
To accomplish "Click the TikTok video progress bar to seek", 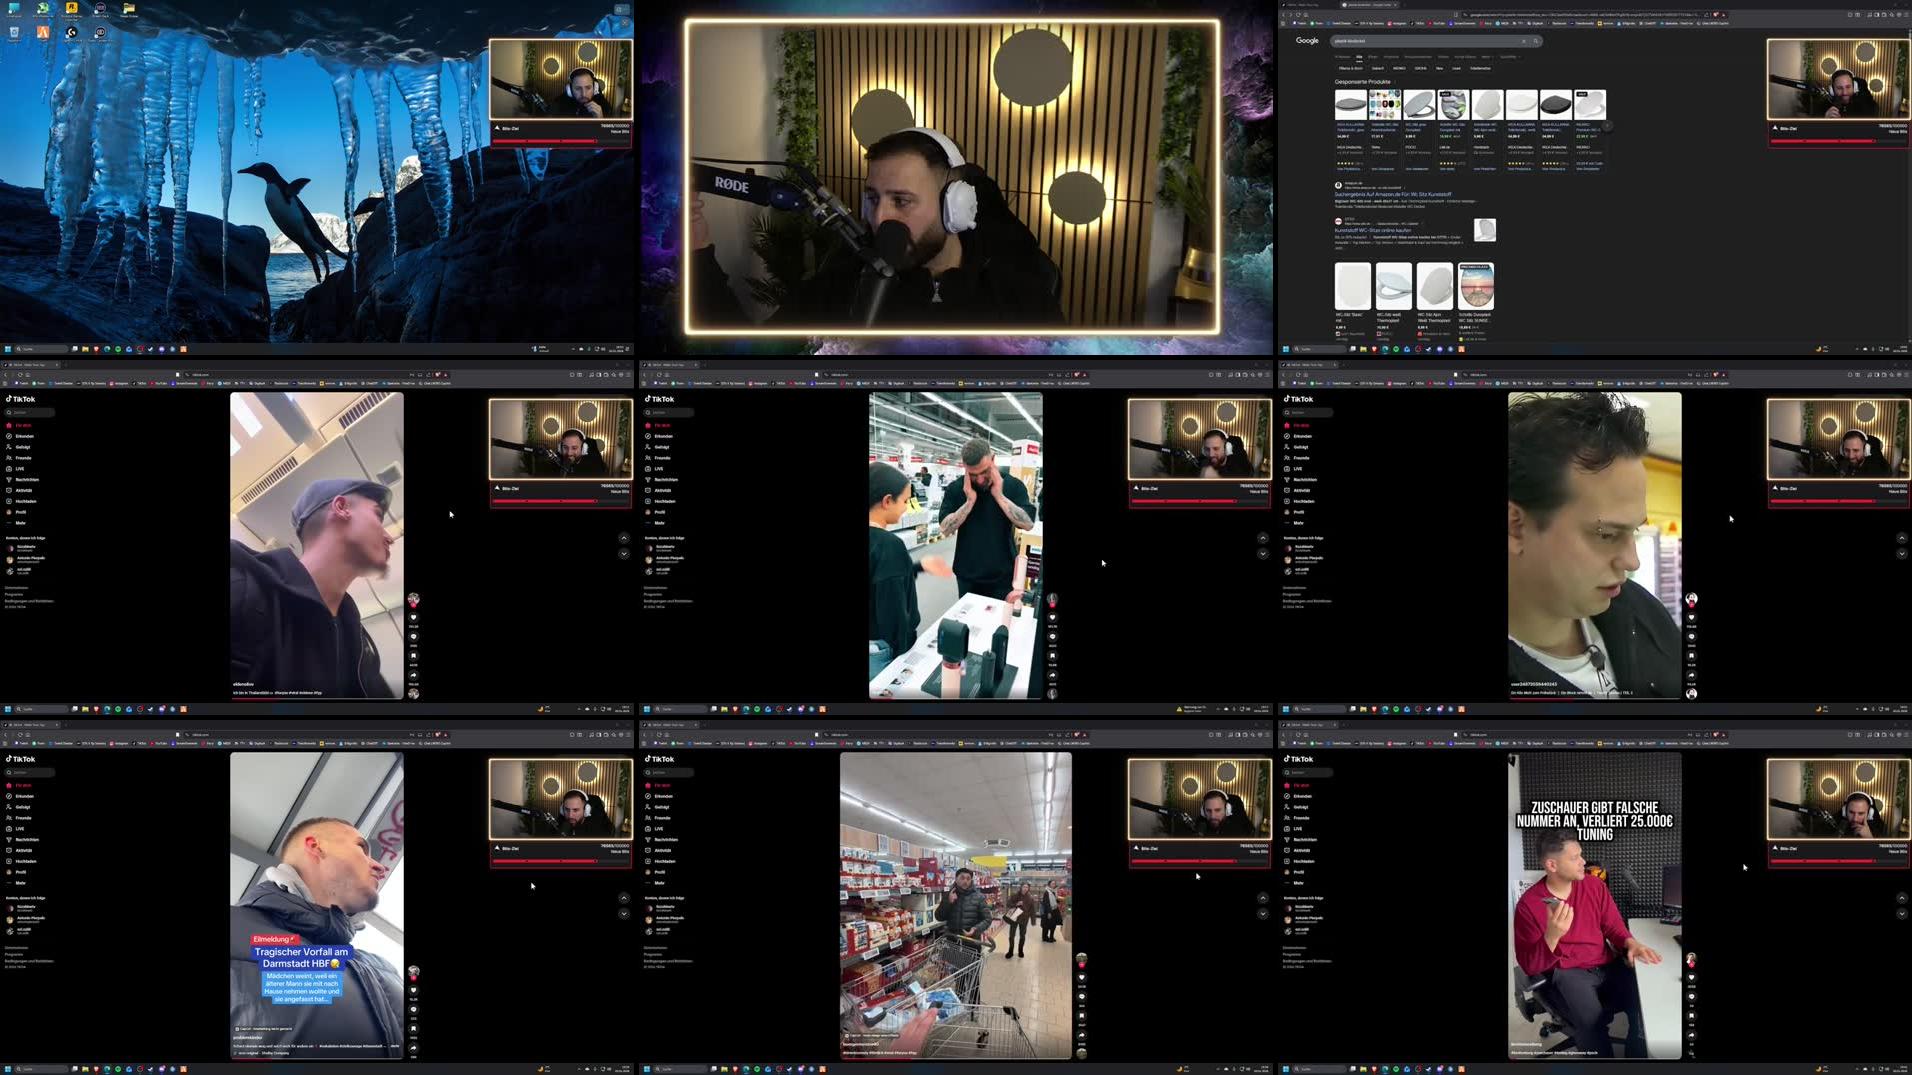I will (316, 697).
